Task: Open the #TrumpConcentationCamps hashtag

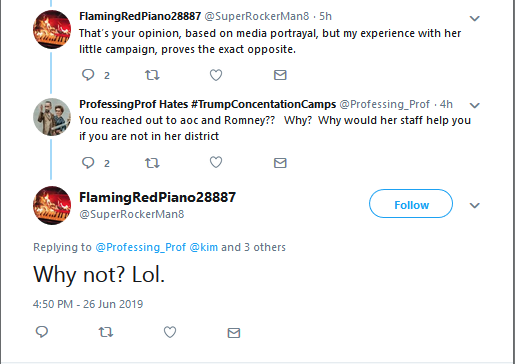Action: (263, 104)
